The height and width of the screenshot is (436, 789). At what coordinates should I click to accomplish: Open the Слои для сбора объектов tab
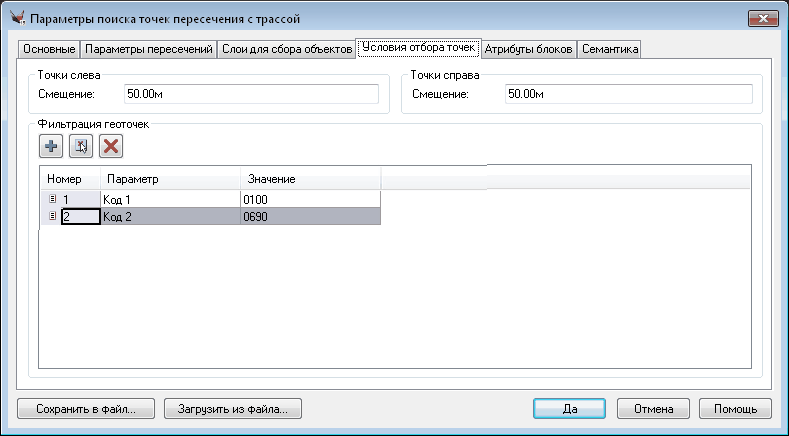click(x=286, y=49)
